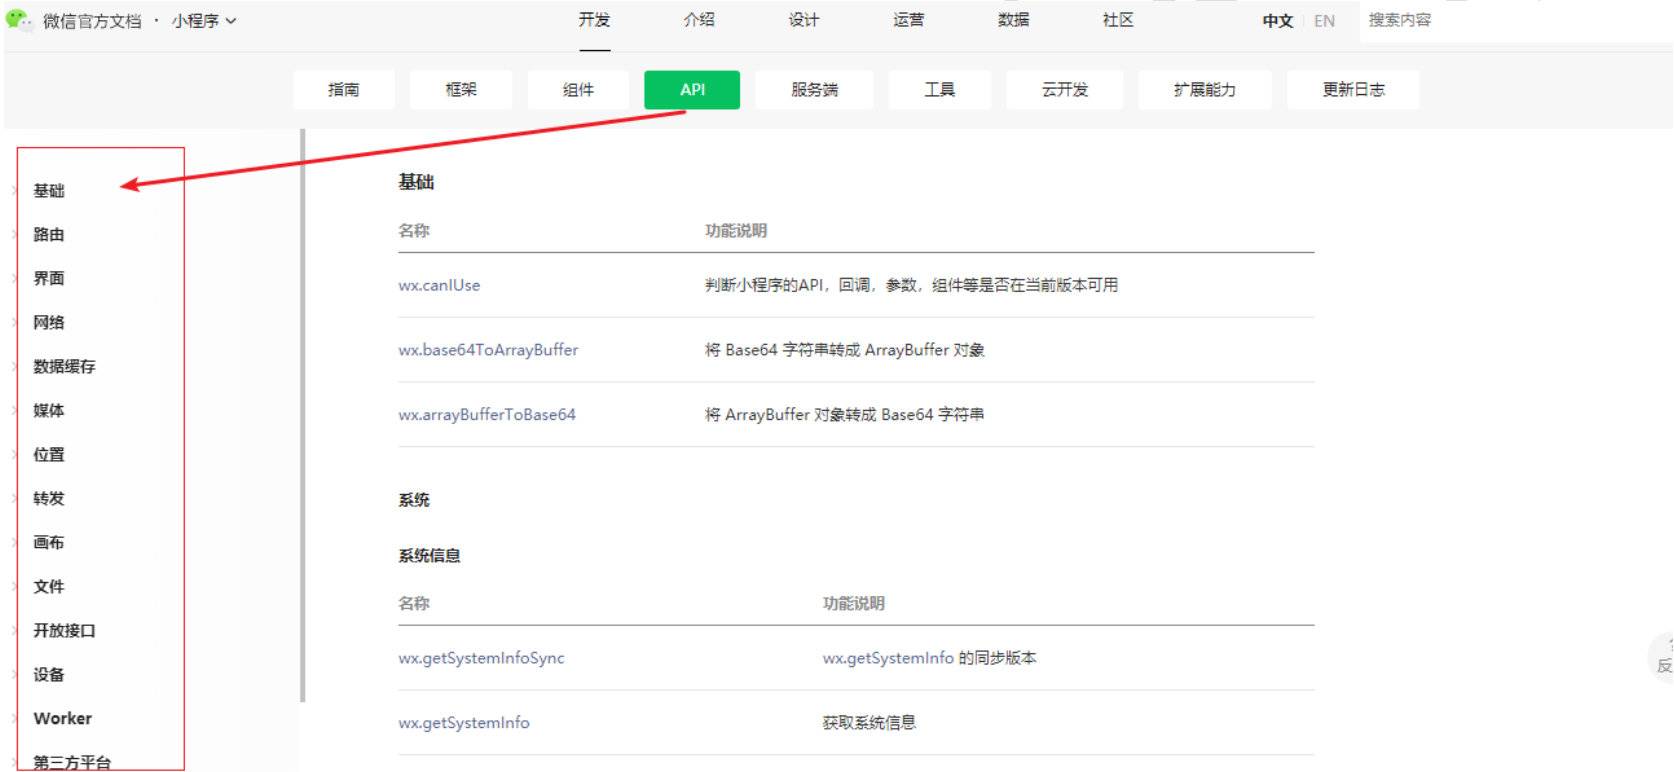
Task: Click the 基础 section heading
Action: pyautogui.click(x=416, y=182)
